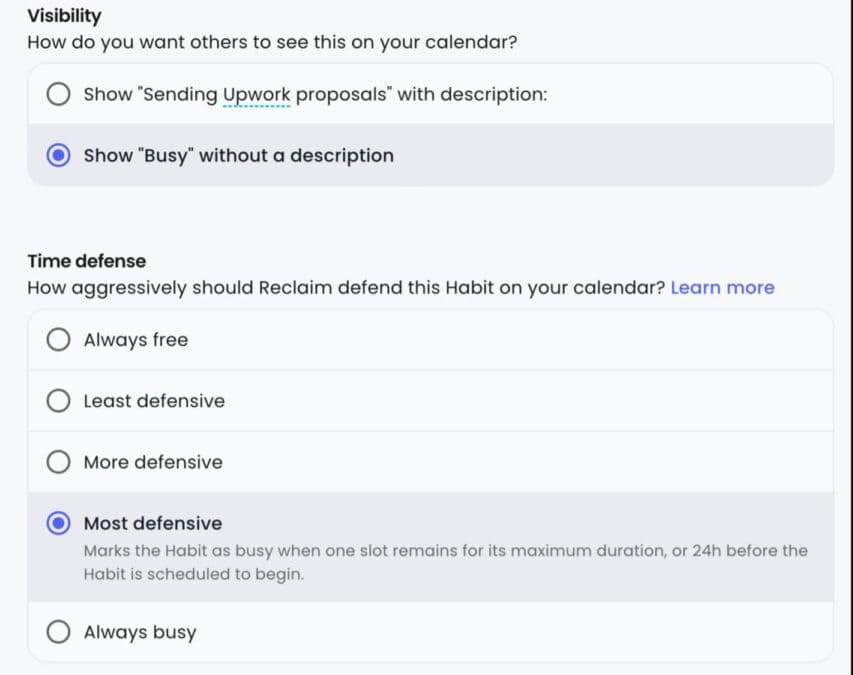Click the 'Always busy' row label
853x675 pixels.
[x=138, y=632]
